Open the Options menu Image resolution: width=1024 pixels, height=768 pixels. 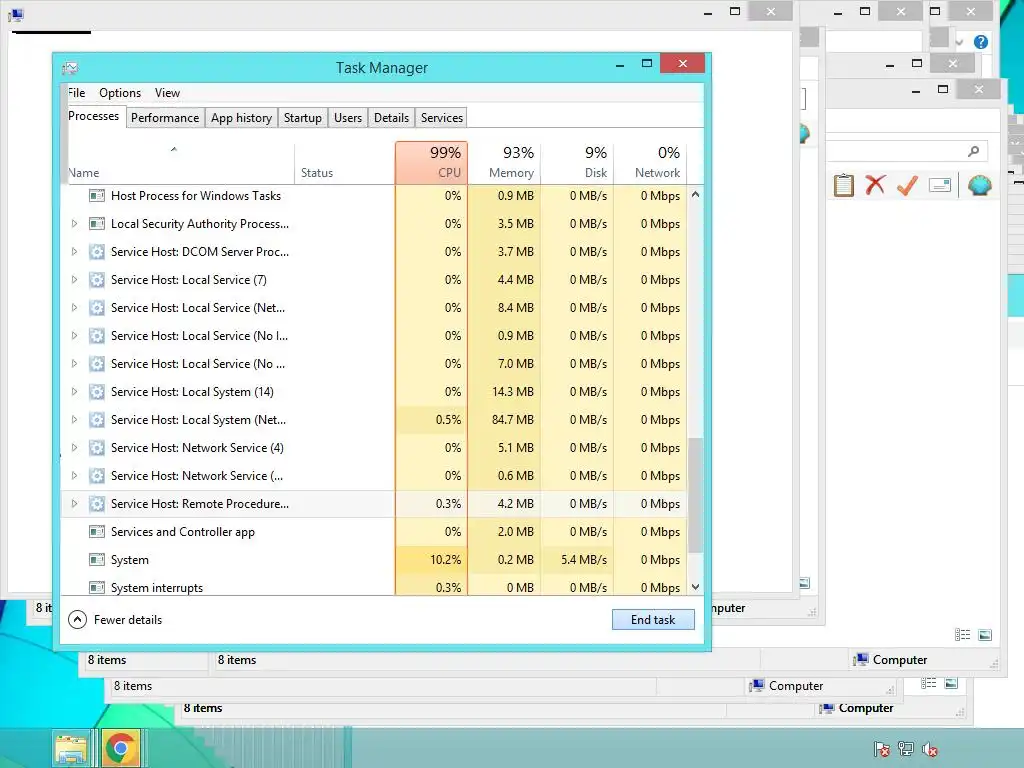click(120, 93)
